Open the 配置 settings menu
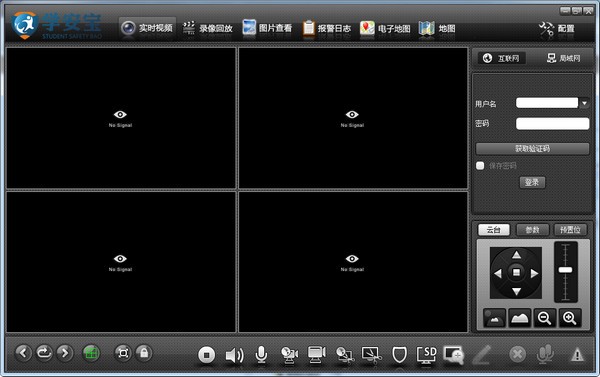Screen dimensions: 600x377 click(x=557, y=29)
